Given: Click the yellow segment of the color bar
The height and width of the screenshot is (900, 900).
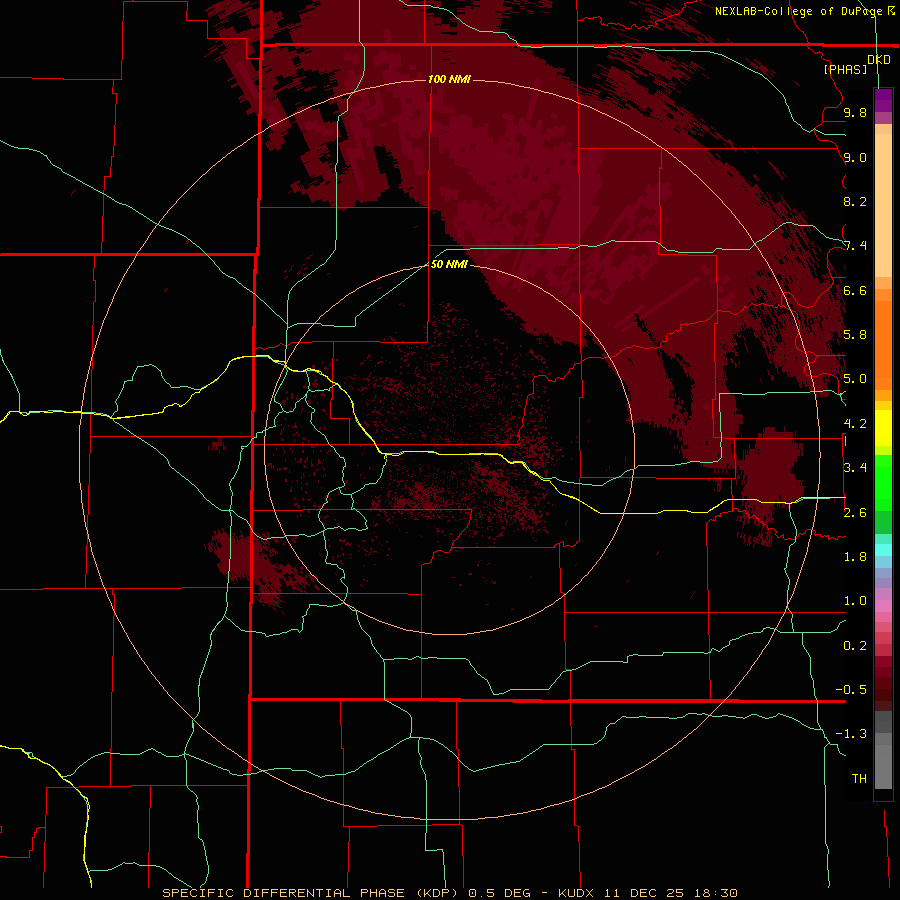Looking at the screenshot, I should coord(883,428).
